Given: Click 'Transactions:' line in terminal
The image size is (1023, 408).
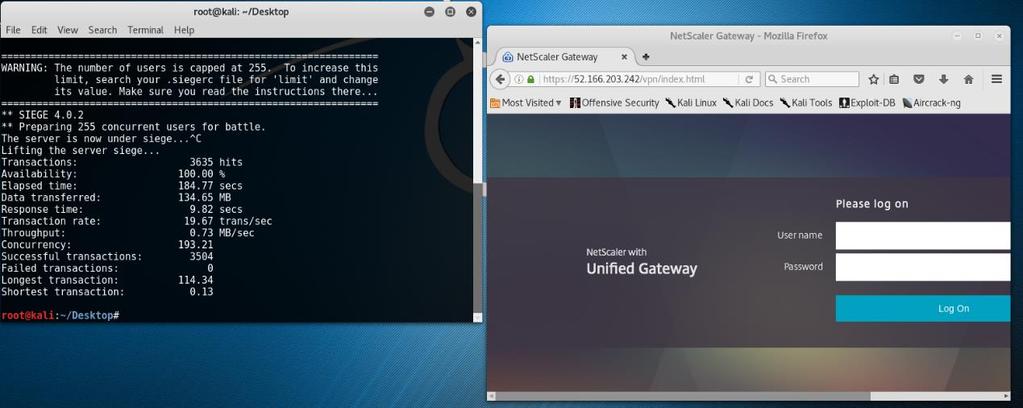Looking at the screenshot, I should [122, 163].
